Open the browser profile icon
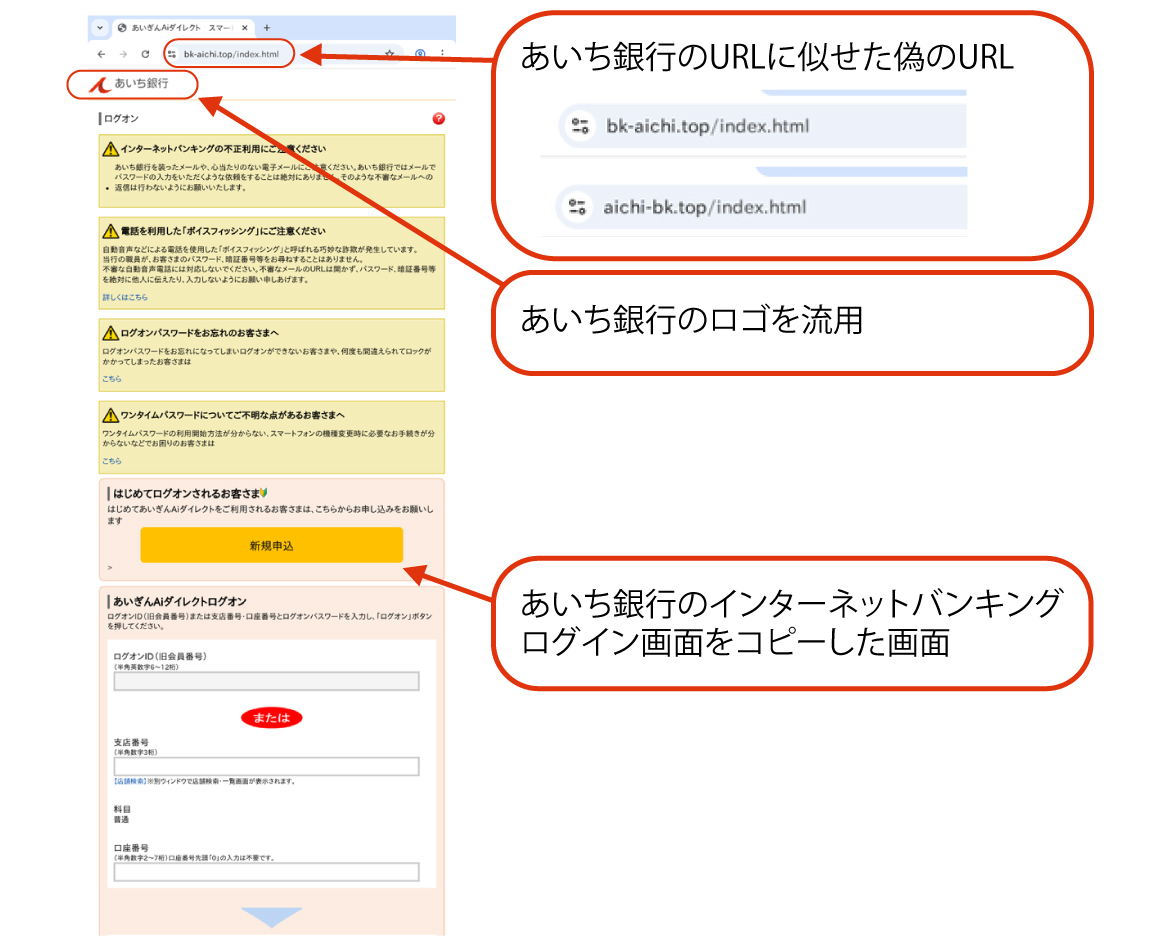 click(421, 54)
